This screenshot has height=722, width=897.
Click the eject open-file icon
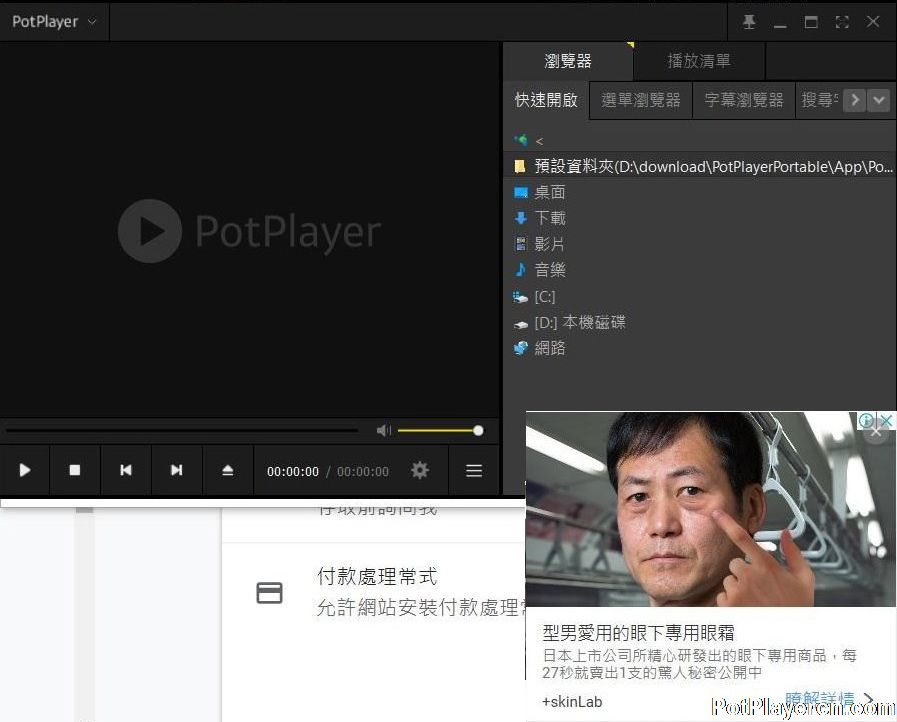point(227,470)
